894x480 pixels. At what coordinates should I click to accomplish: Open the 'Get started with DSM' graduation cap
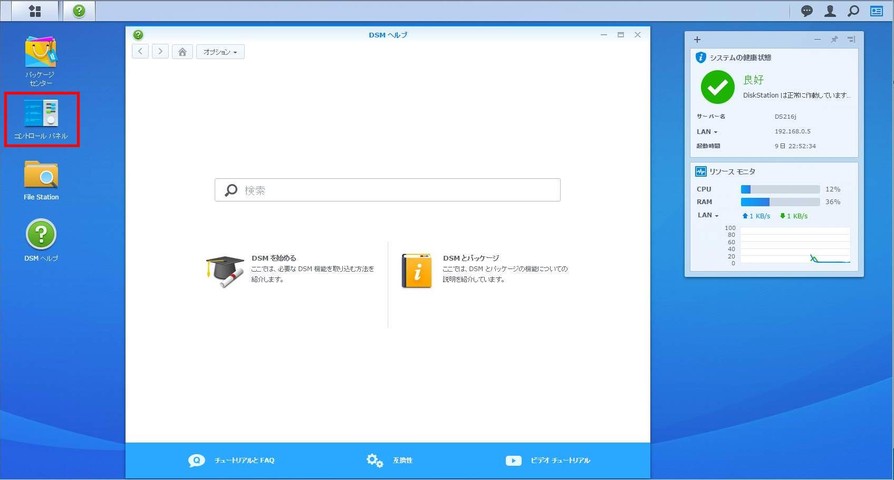[x=225, y=271]
